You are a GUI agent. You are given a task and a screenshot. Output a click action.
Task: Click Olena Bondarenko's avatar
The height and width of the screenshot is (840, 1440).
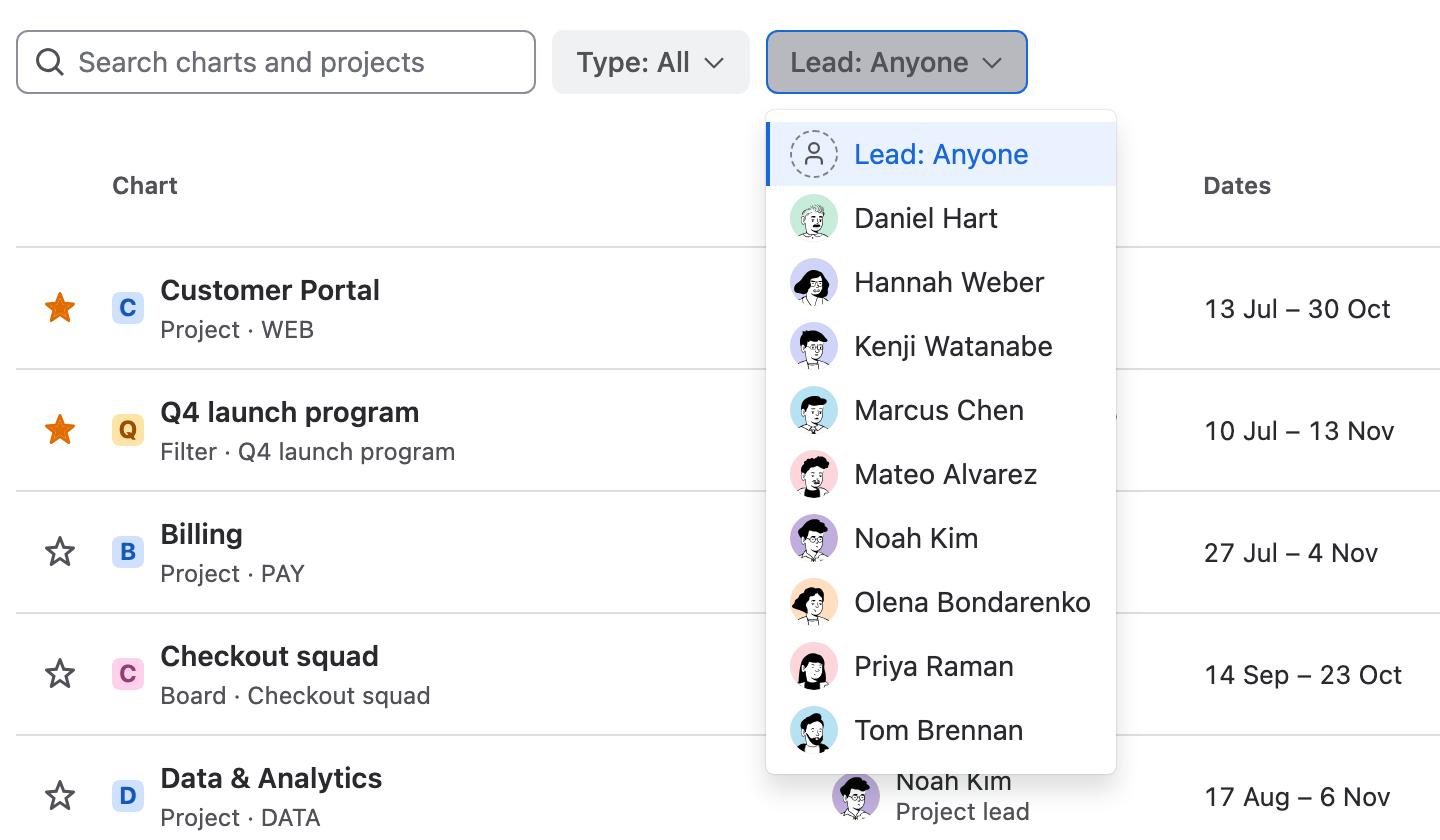[814, 602]
